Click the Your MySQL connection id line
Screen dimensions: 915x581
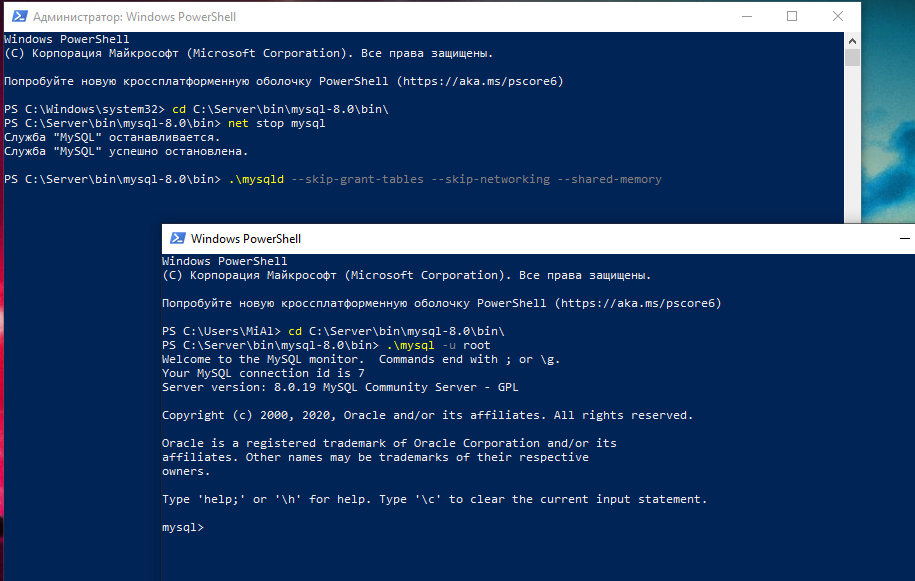[x=262, y=373]
